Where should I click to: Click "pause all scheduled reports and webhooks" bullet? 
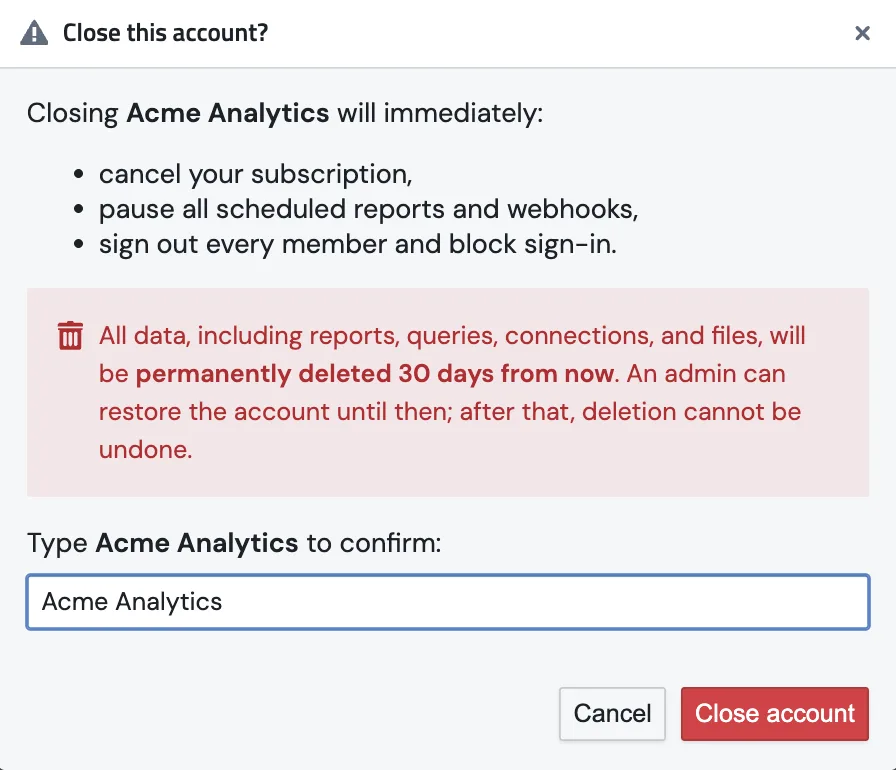369,209
